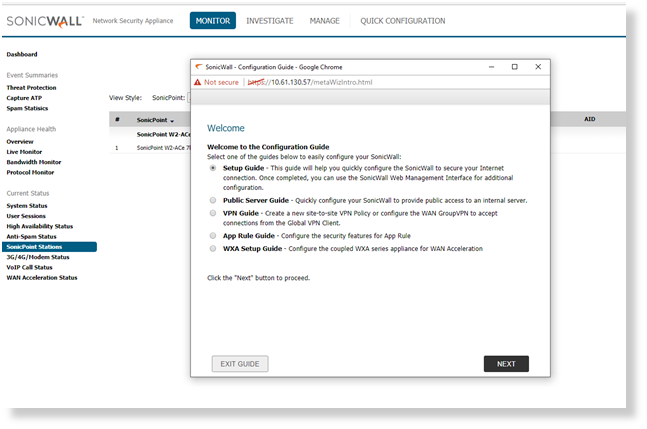Open WAN Acceleration Status page
The image size is (647, 429).
tap(42, 278)
